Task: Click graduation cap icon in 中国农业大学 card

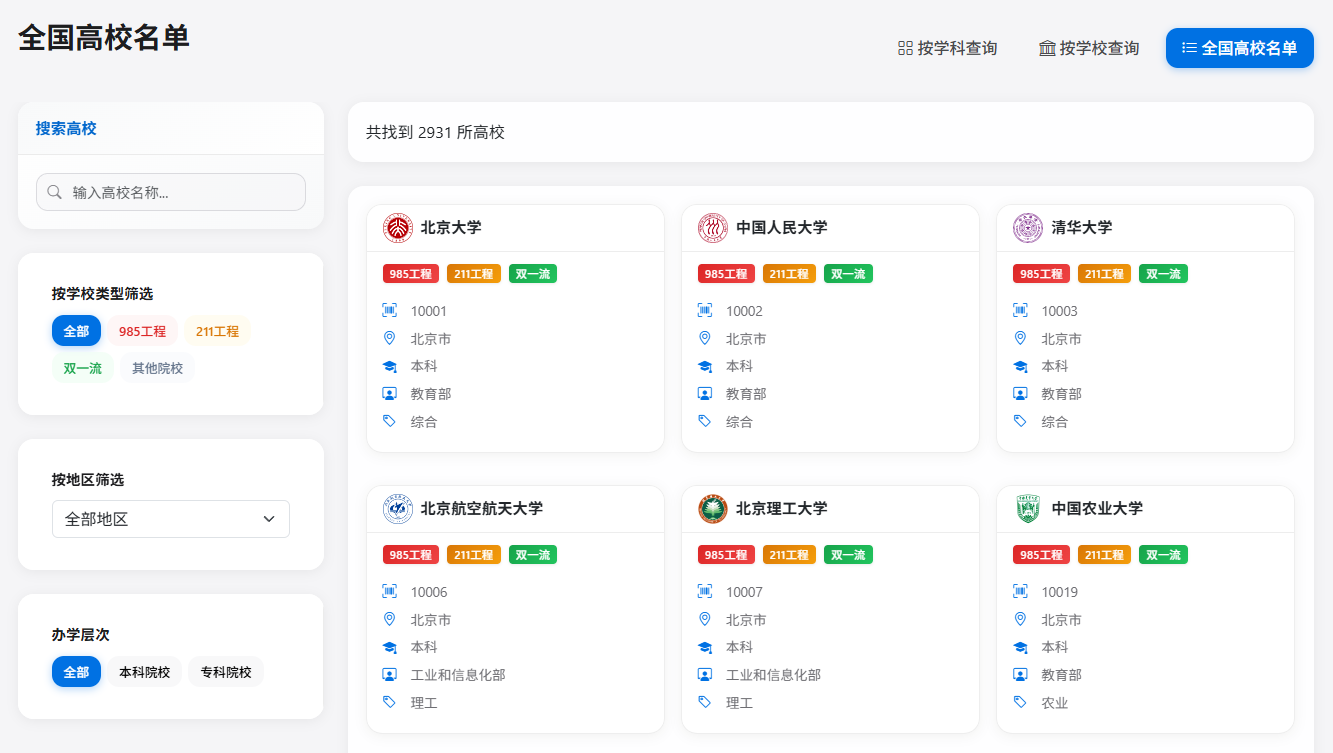Action: [x=1020, y=647]
